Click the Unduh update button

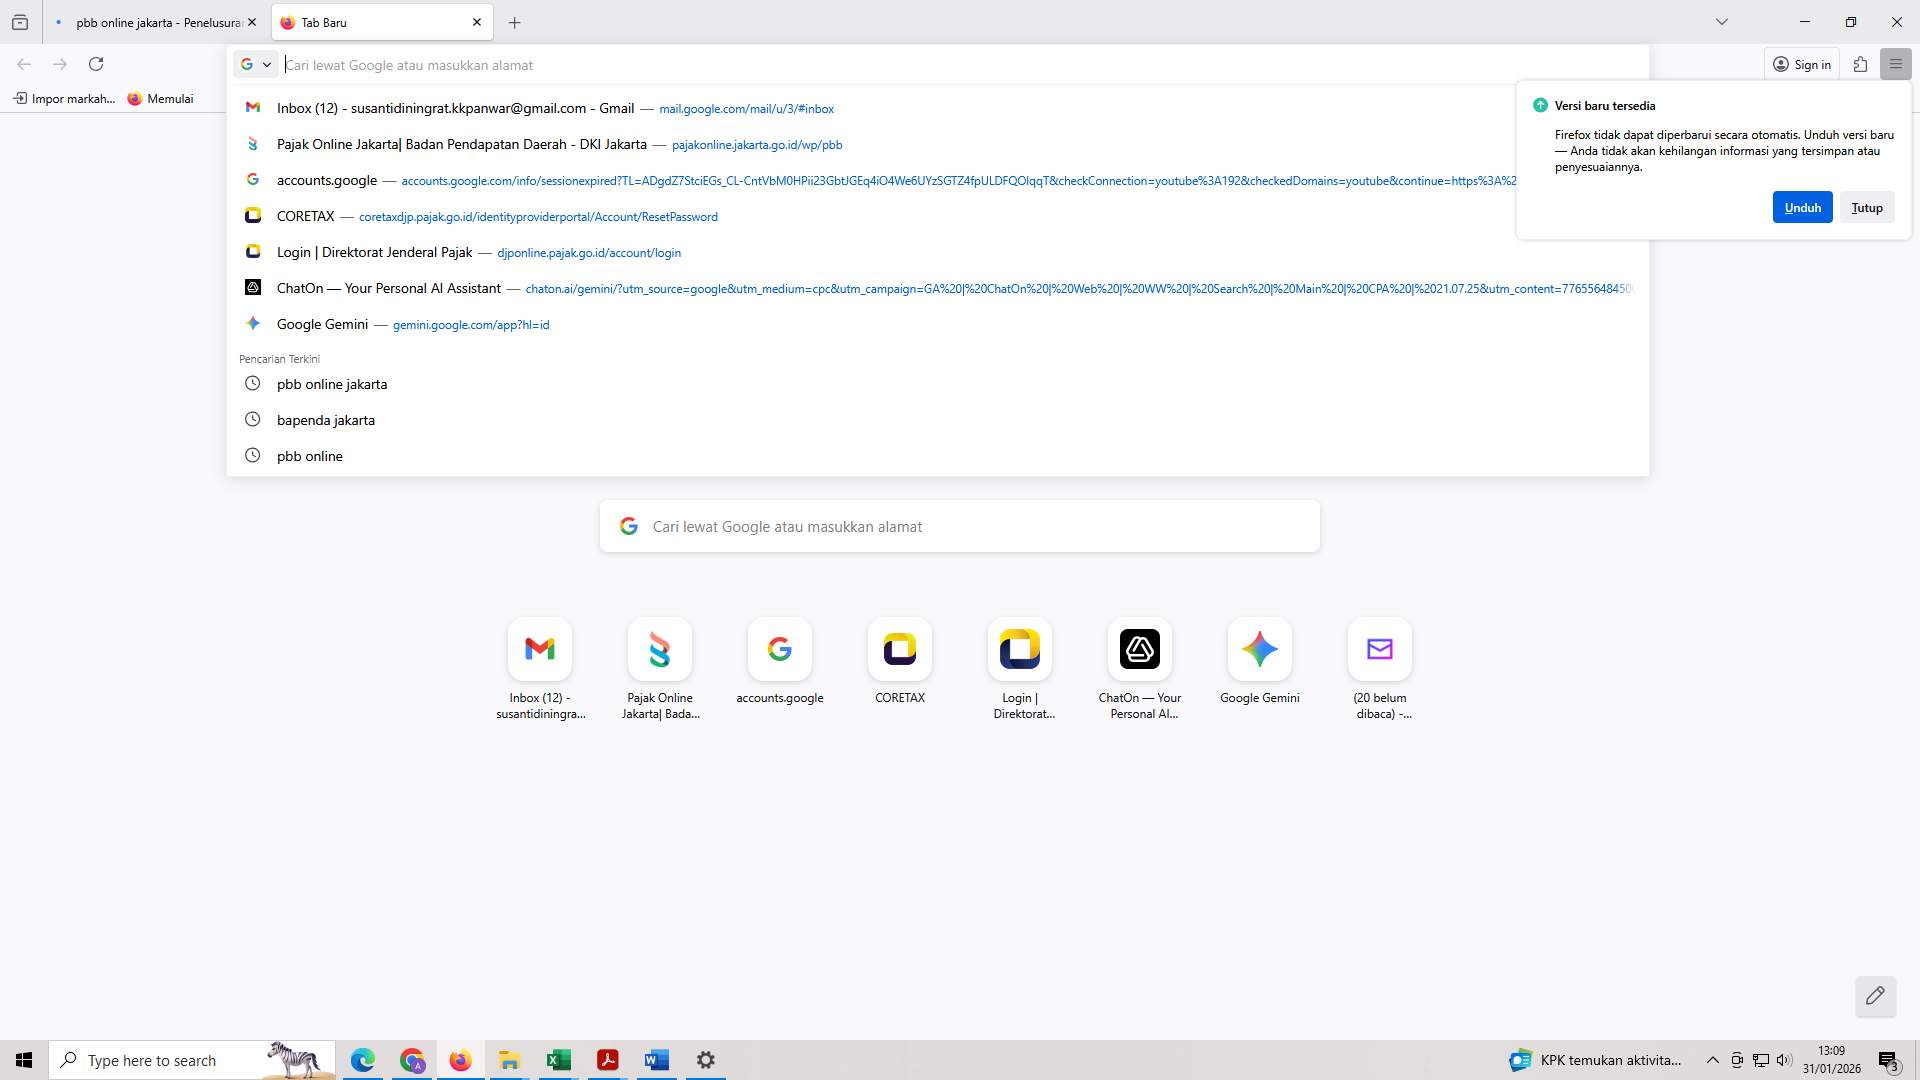pos(1802,207)
